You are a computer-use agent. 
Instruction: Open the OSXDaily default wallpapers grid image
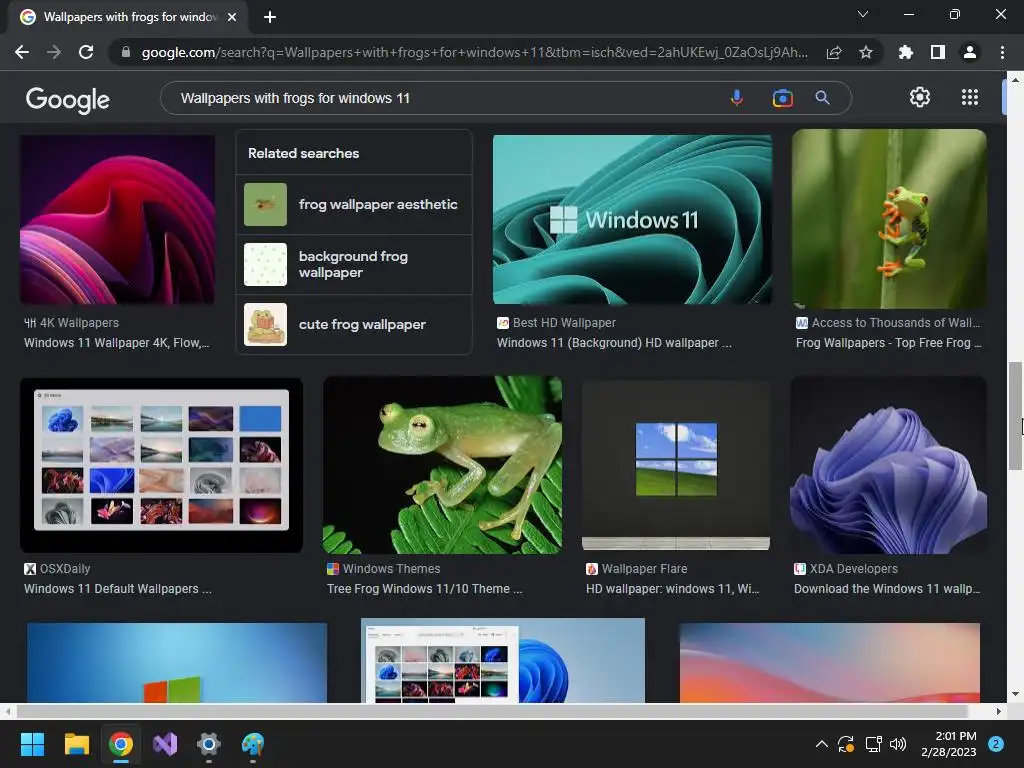click(x=161, y=465)
